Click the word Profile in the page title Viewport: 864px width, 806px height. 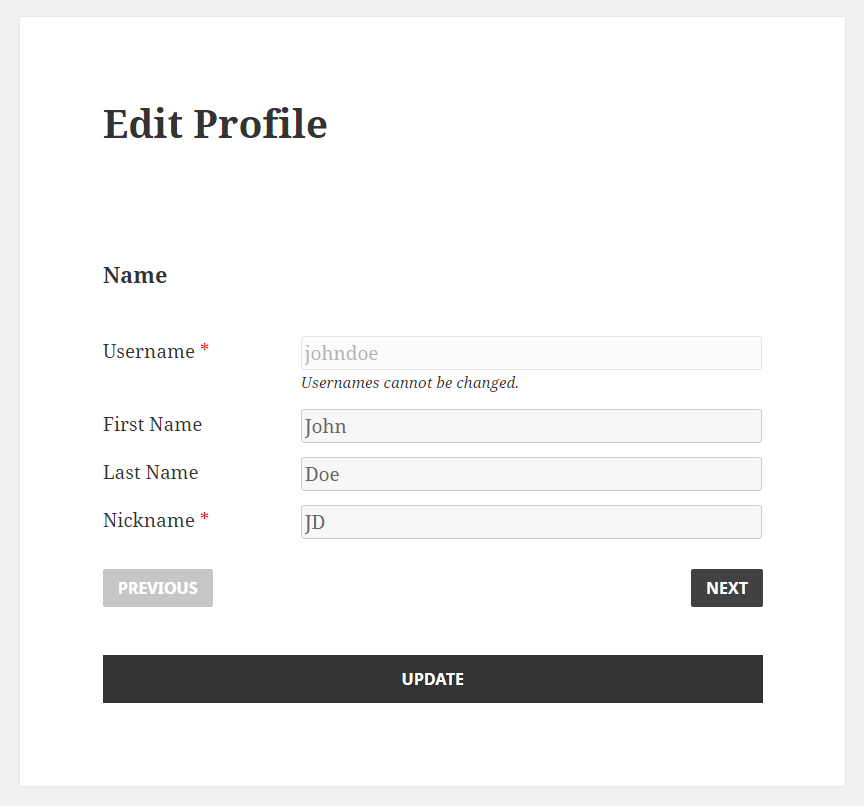pos(260,125)
